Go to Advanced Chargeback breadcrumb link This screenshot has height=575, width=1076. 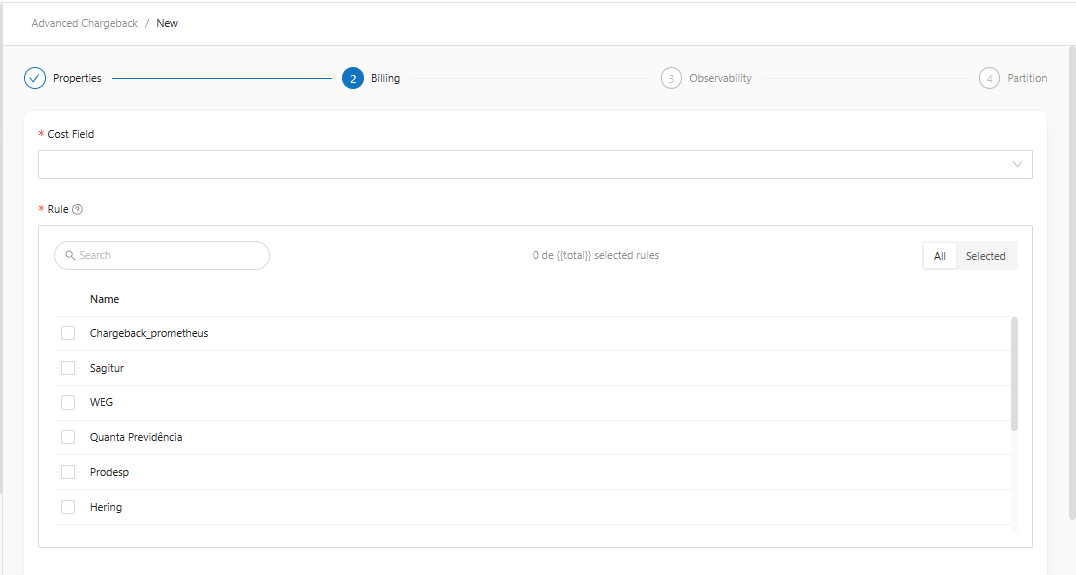tap(85, 23)
